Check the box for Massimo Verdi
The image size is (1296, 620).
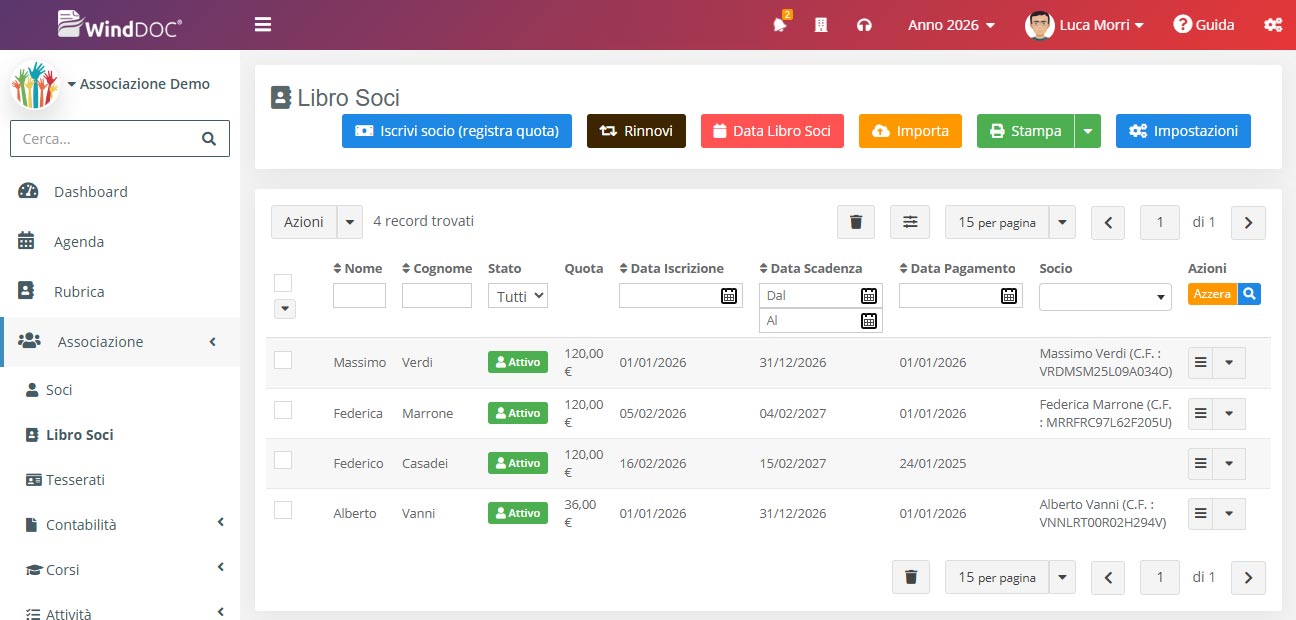(283, 360)
